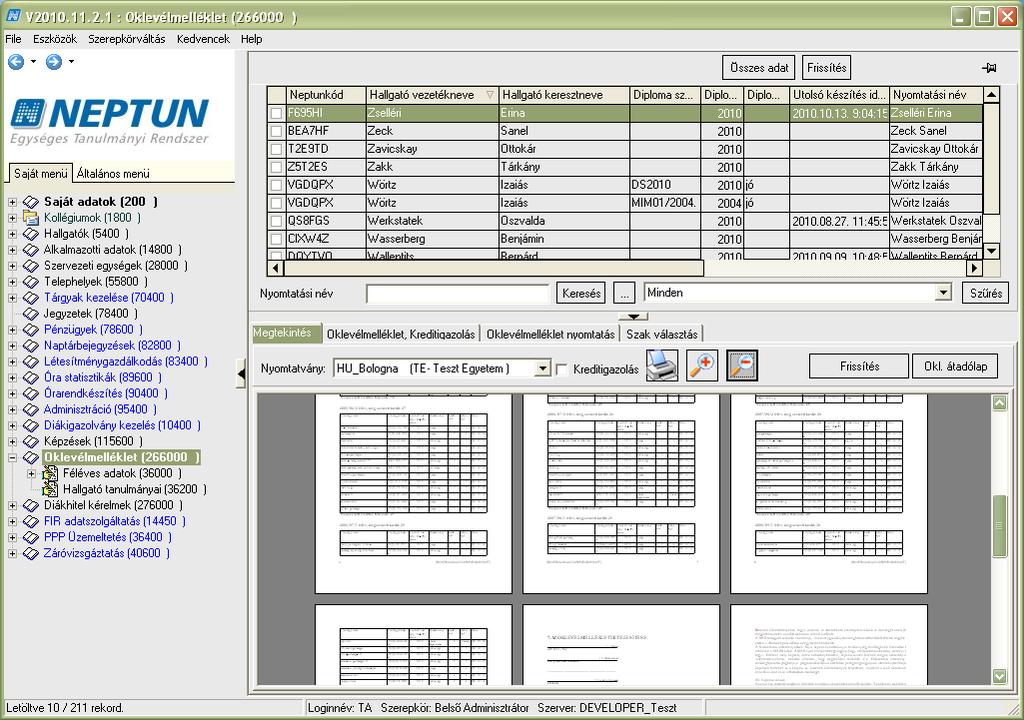This screenshot has width=1024, height=720.
Task: Click the back navigation arrow icon
Action: click(x=16, y=61)
